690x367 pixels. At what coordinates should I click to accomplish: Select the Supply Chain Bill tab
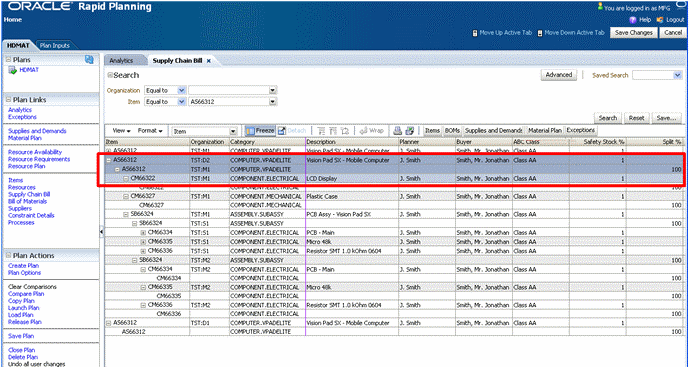(x=177, y=61)
